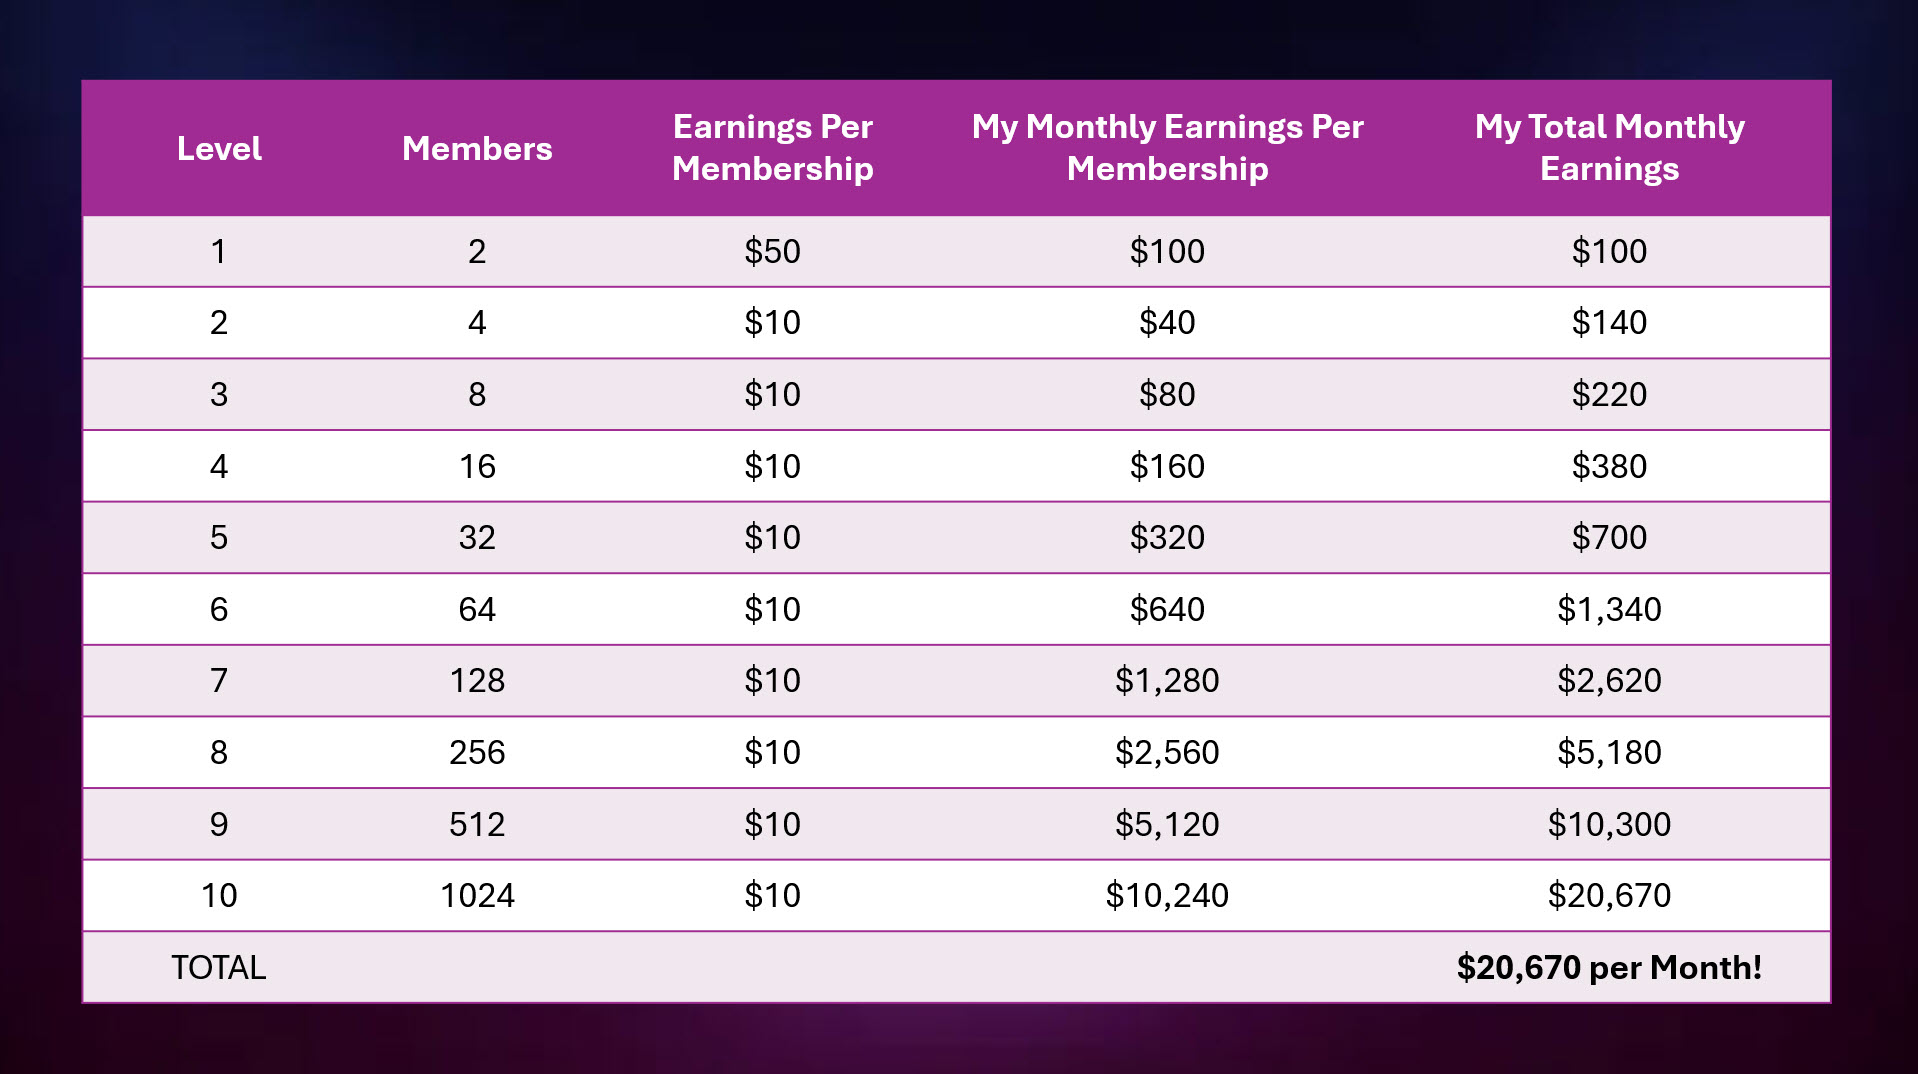Click the $20,670 per Month! total
Screen dimensions: 1918x1074
pyautogui.click(x=1609, y=967)
